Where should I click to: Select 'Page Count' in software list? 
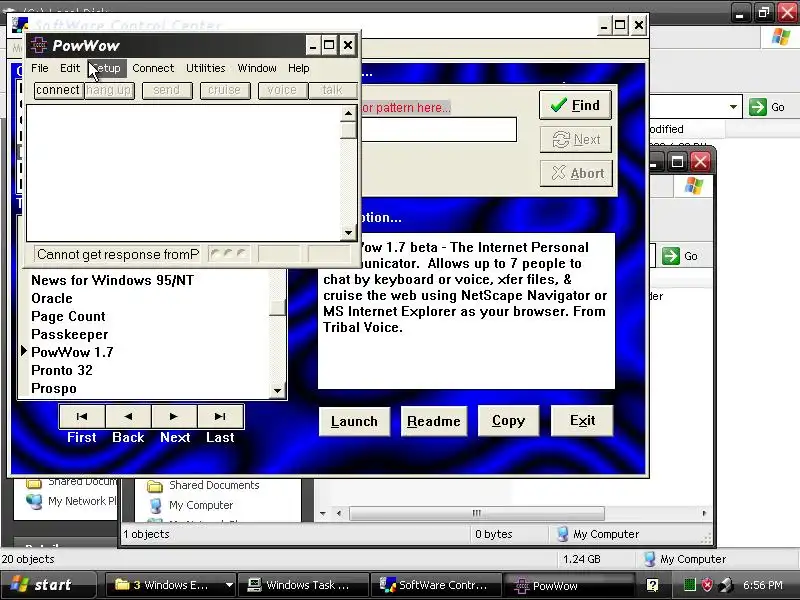(x=68, y=316)
